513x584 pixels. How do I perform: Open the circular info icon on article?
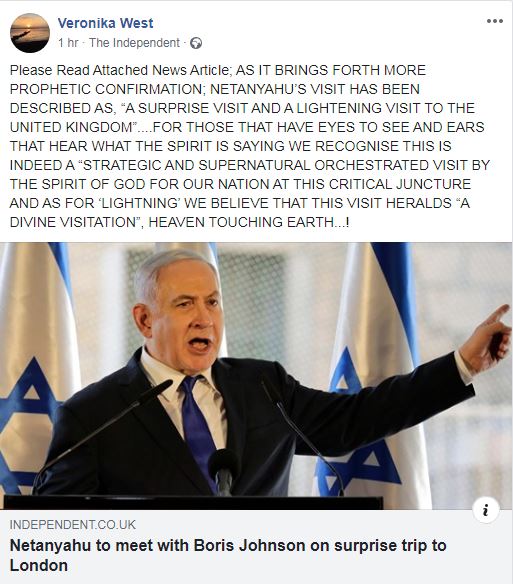(485, 510)
